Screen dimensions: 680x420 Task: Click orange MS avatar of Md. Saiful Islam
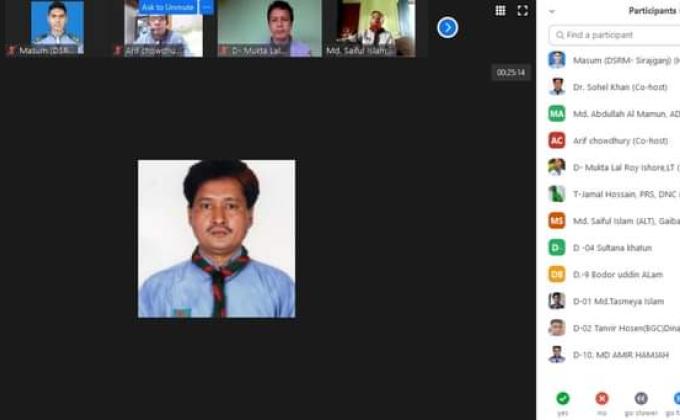[x=557, y=221]
